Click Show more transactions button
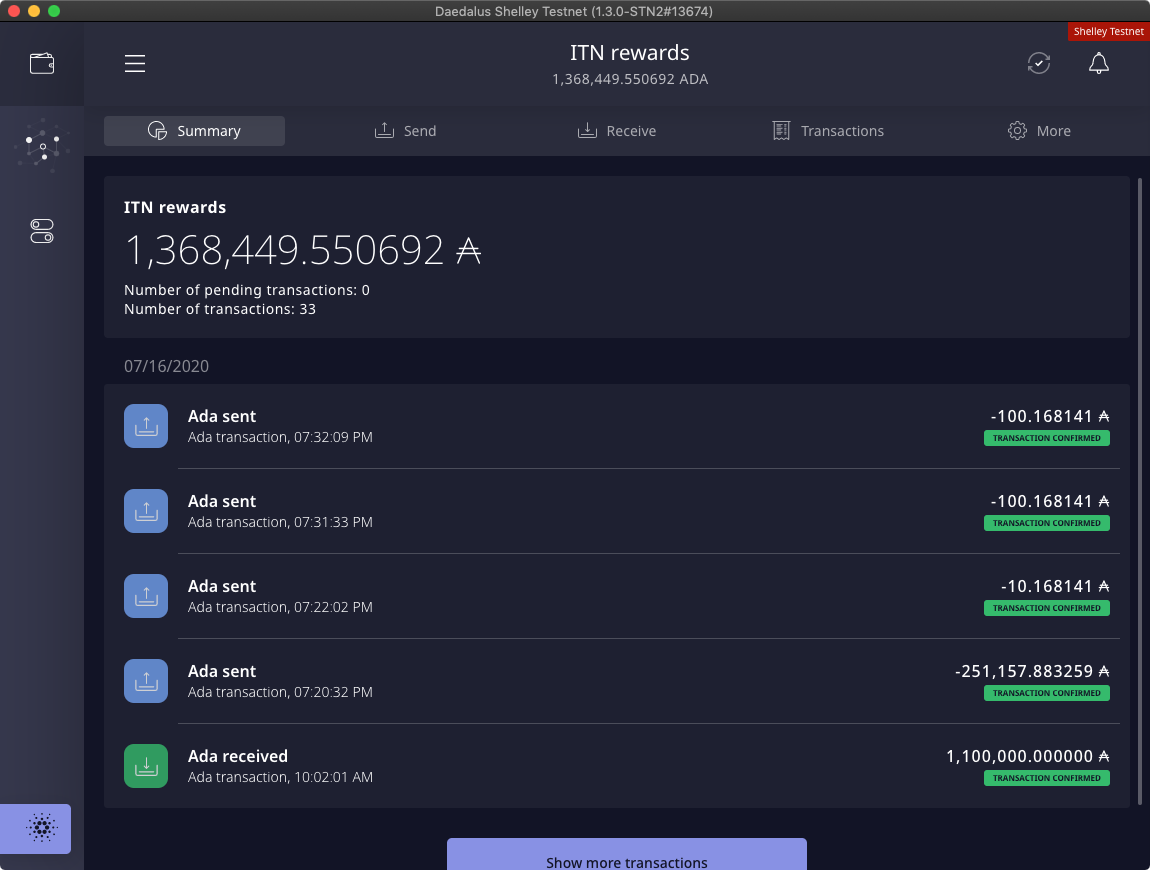 (x=626, y=858)
